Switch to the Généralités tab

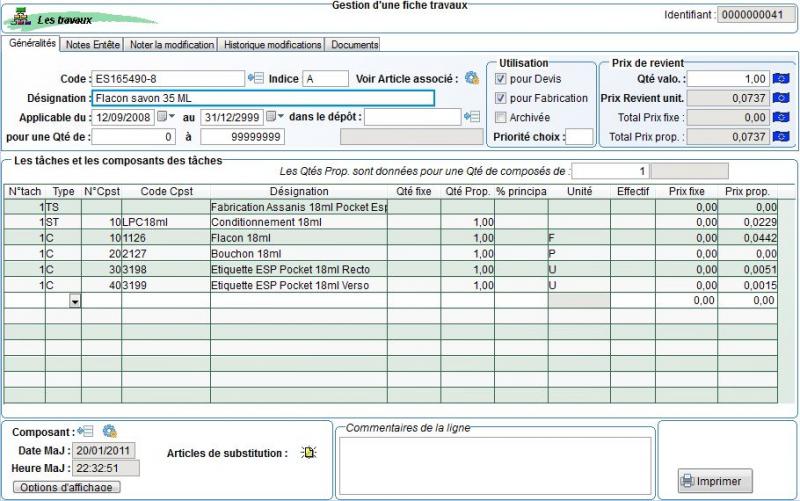[x=32, y=43]
